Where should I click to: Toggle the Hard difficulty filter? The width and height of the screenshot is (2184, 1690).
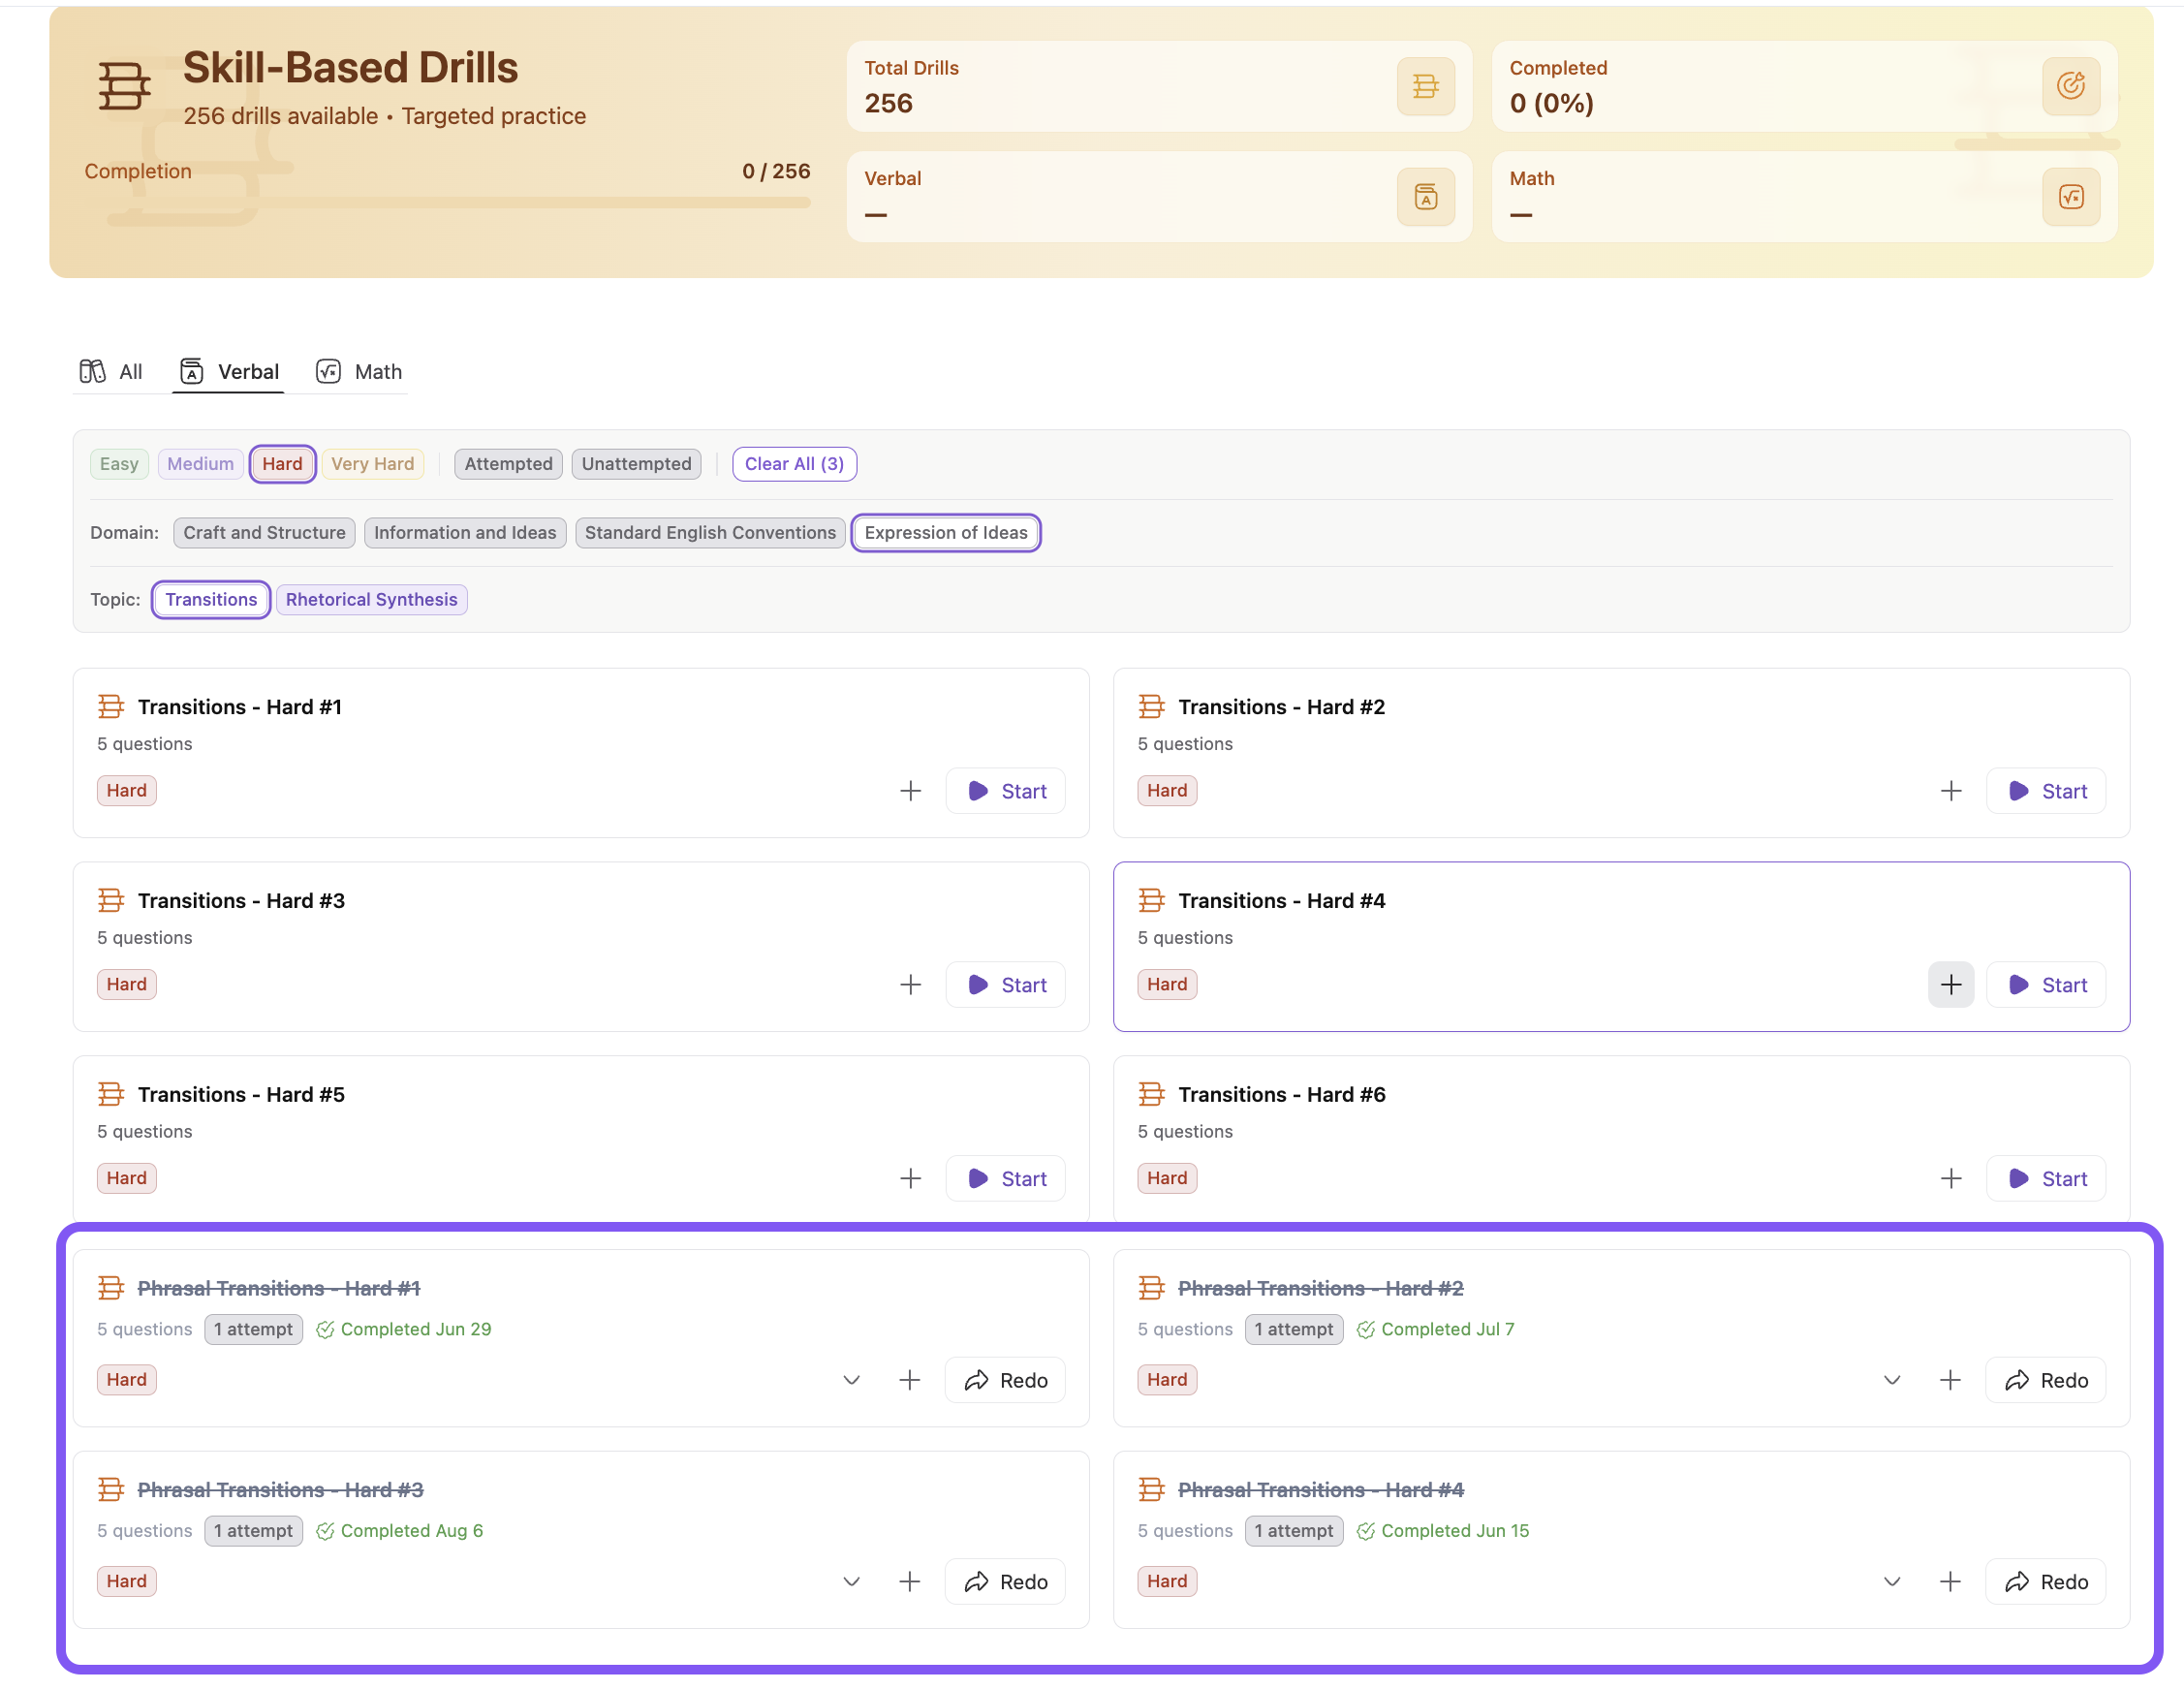(282, 464)
